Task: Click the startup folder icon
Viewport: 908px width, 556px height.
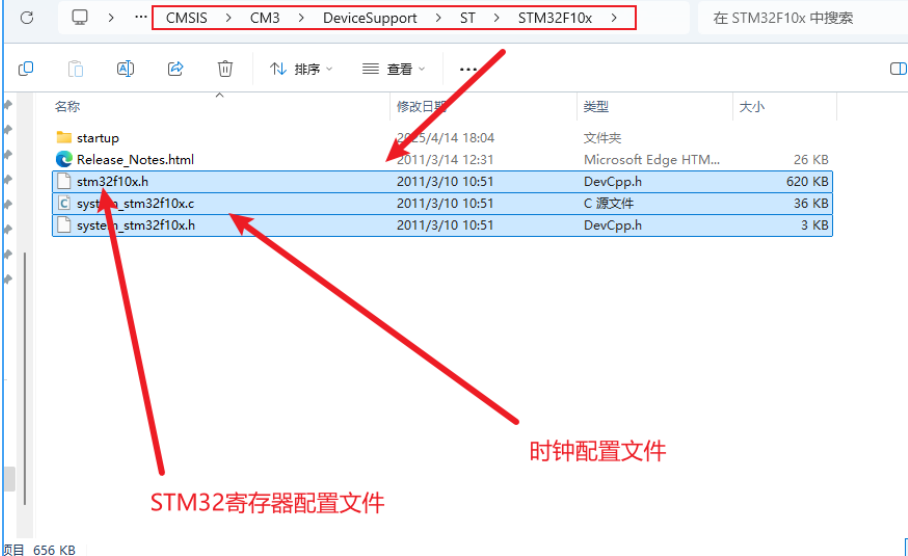Action: [x=64, y=137]
